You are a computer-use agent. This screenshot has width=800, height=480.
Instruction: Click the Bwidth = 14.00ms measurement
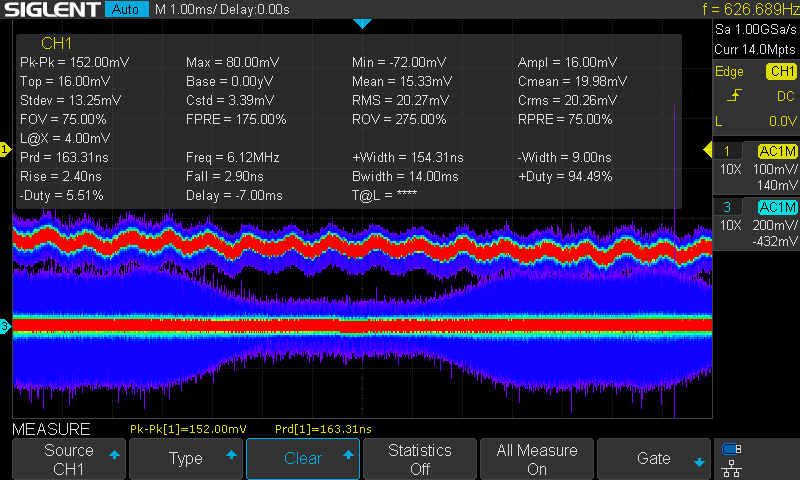pos(405,176)
